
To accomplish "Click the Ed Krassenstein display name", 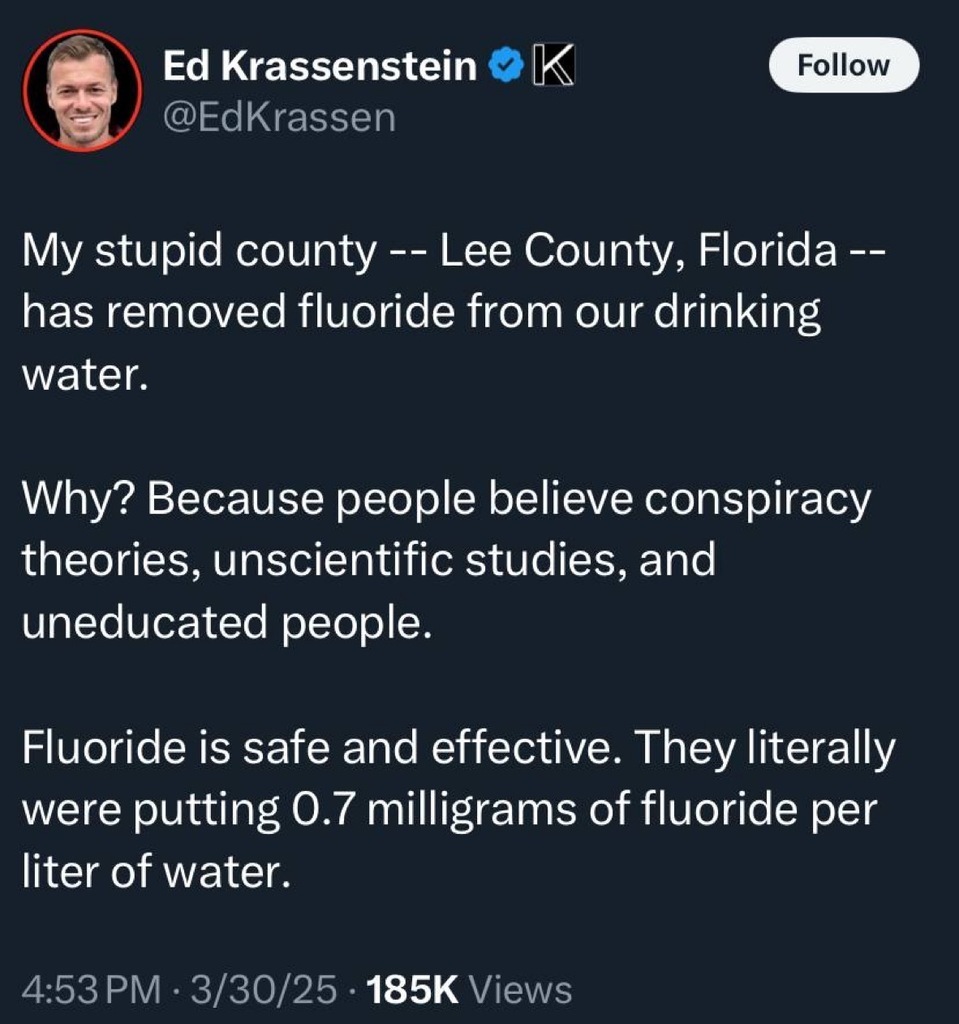I will 320,67.
